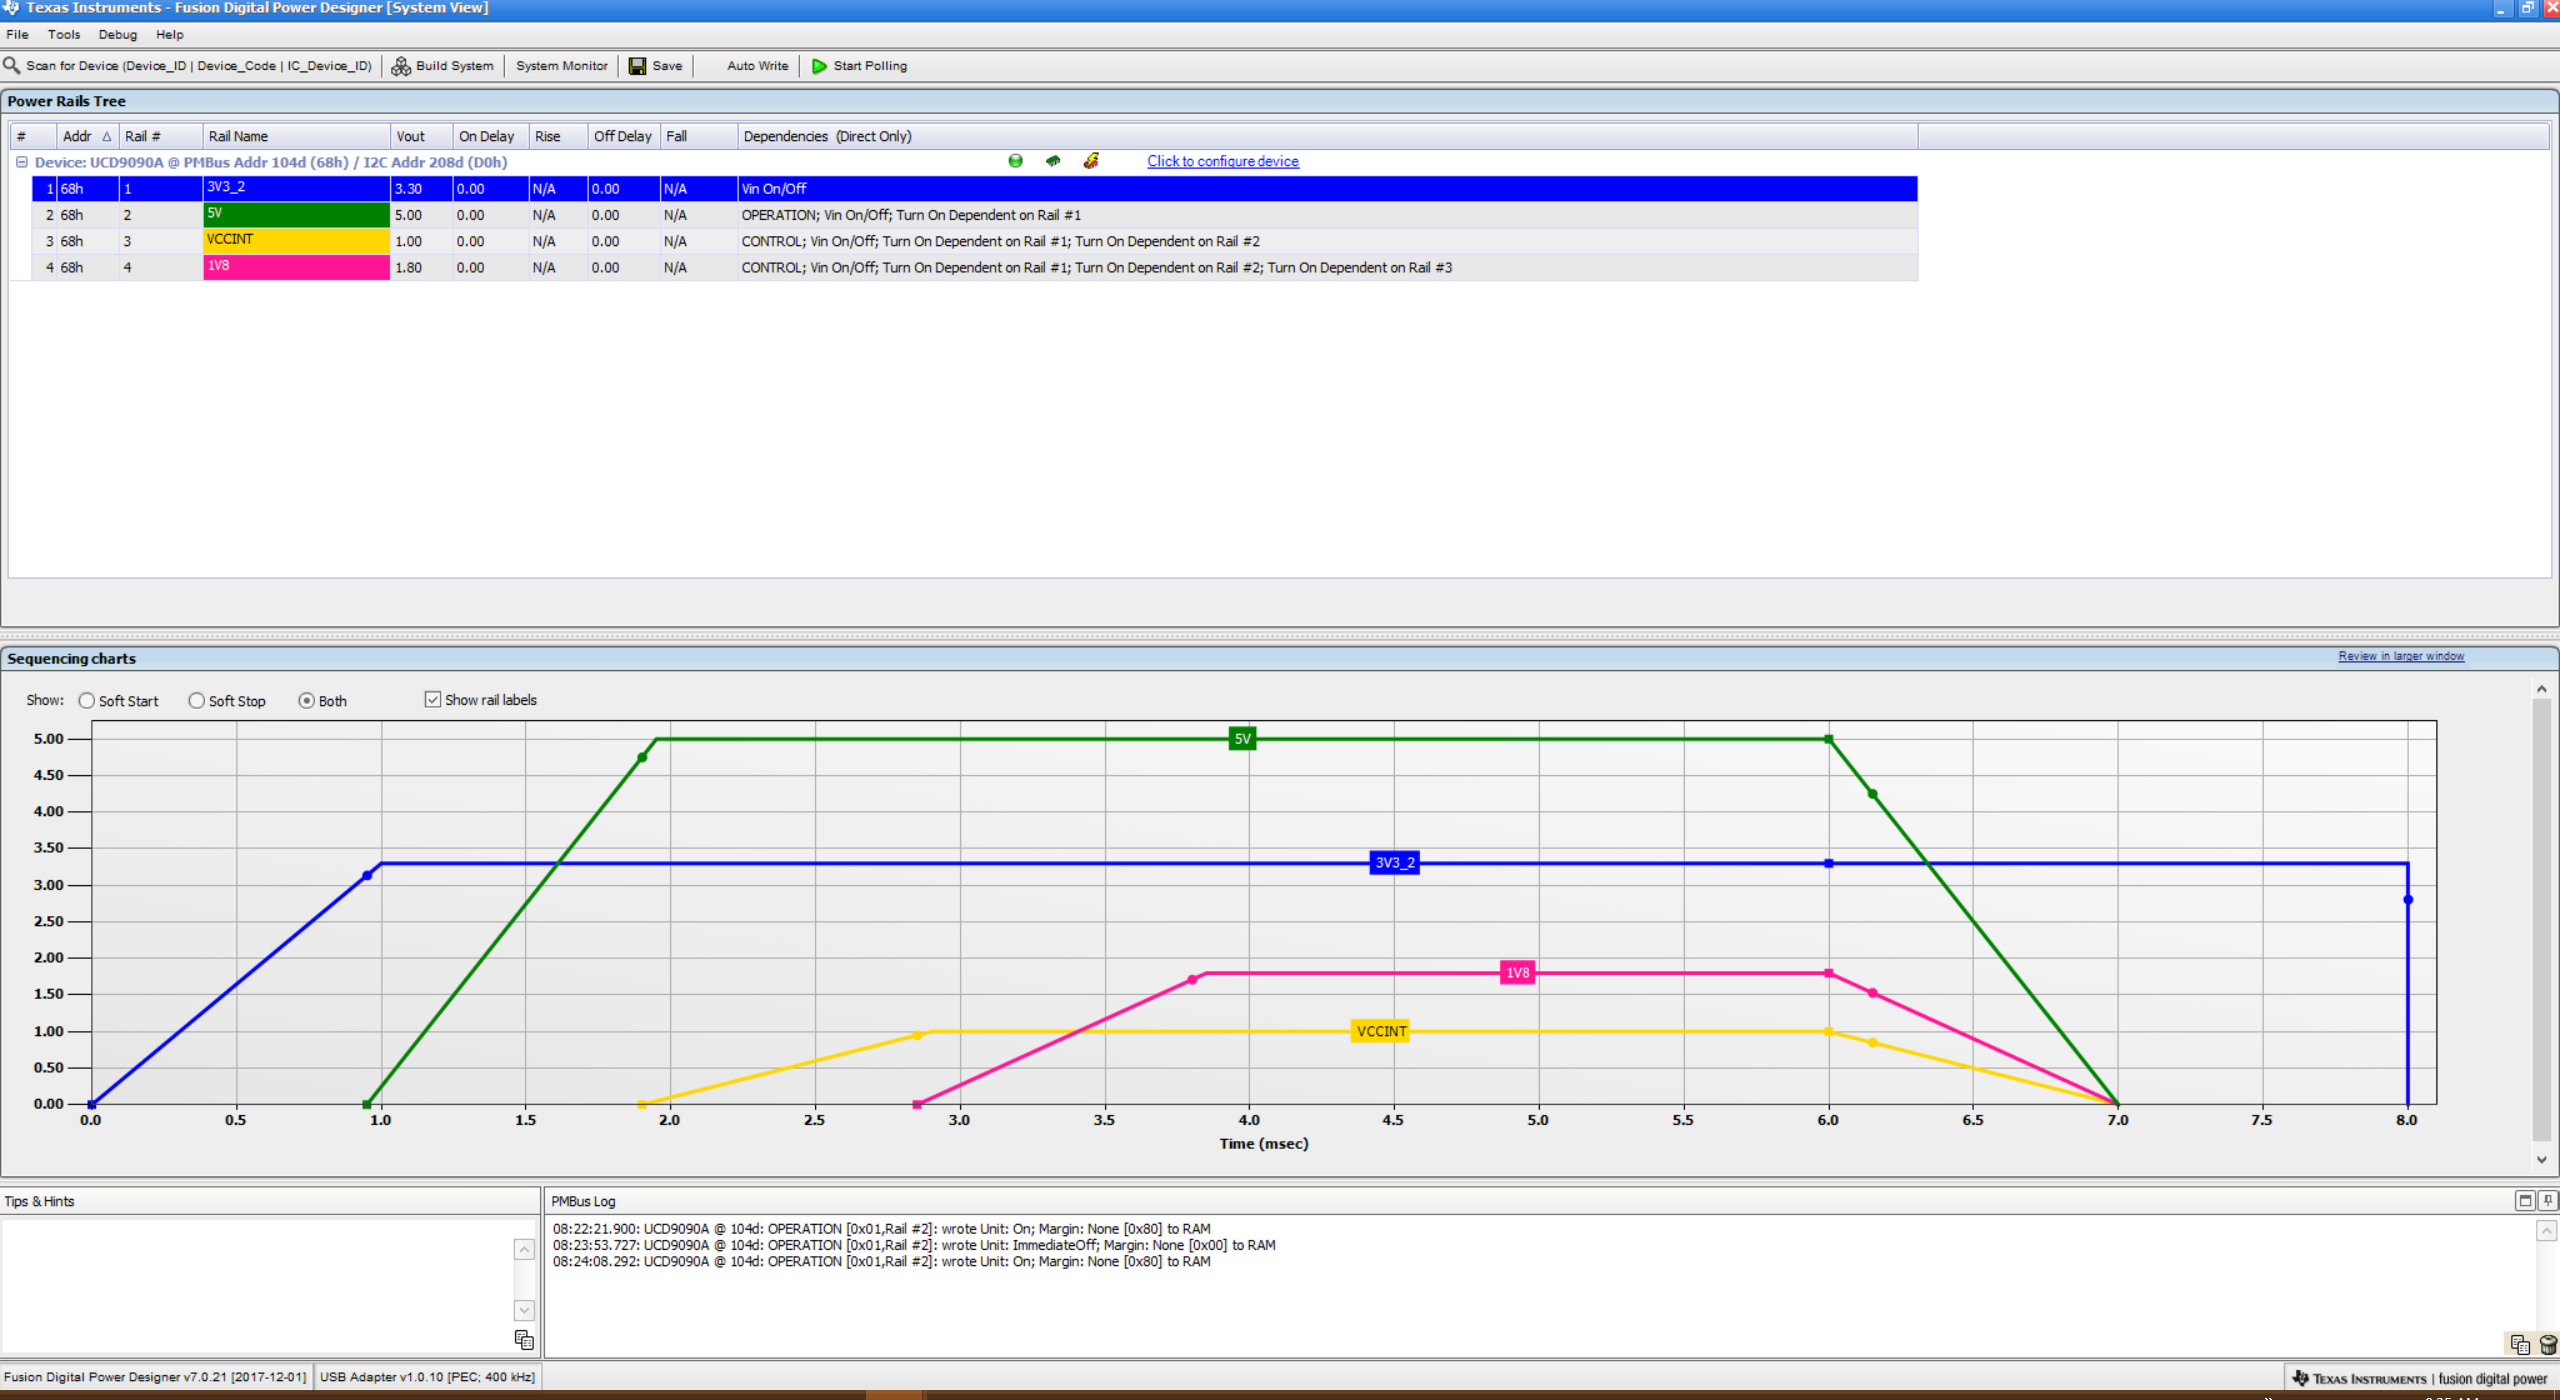Click the lightning bolt device icon
The width and height of the screenshot is (2560, 1400).
1091,161
